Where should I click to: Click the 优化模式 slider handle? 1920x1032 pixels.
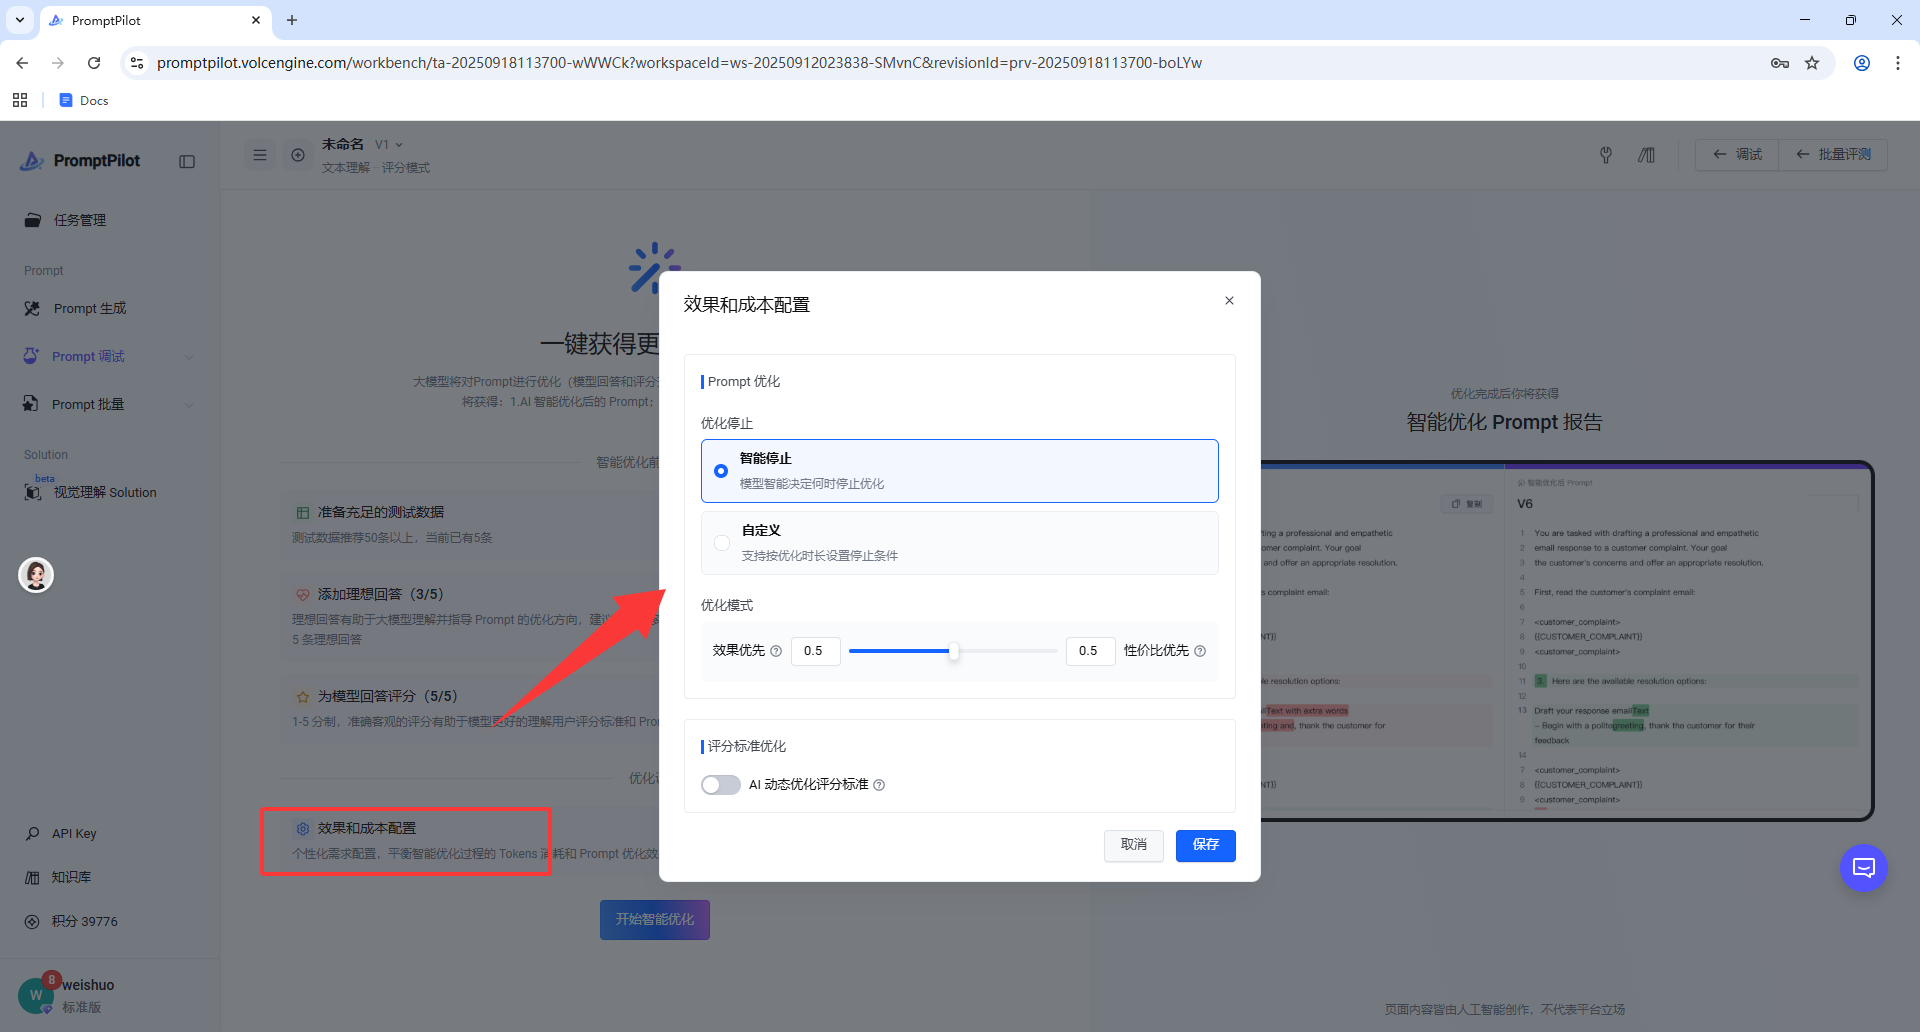pos(954,651)
